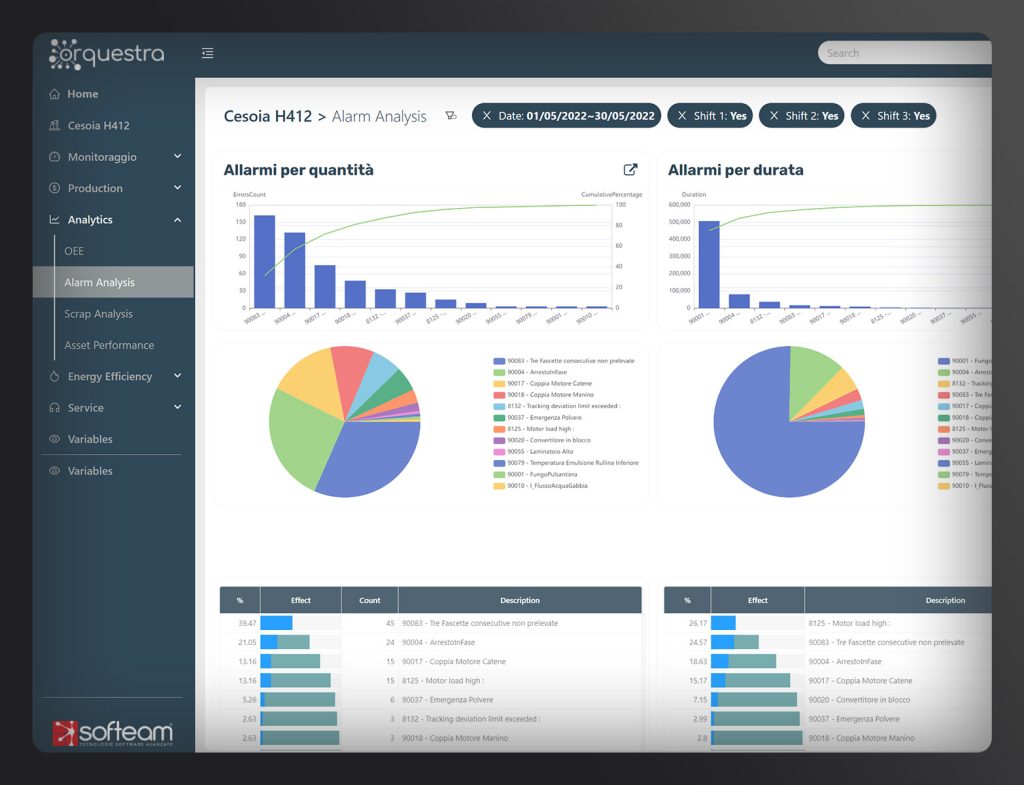Toggle 90083 Tre Fascette legend color swatch
Viewport: 1024px width, 785px height.
pos(499,361)
